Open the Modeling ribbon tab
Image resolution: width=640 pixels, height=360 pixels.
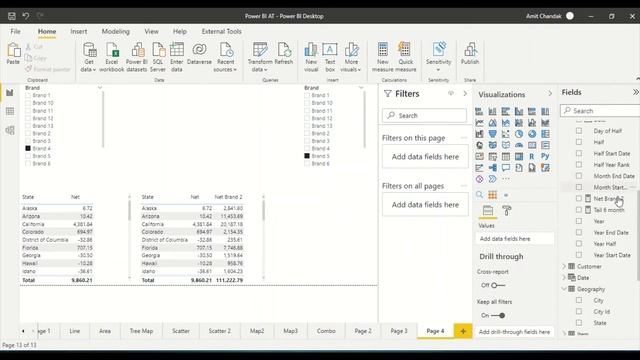point(116,31)
